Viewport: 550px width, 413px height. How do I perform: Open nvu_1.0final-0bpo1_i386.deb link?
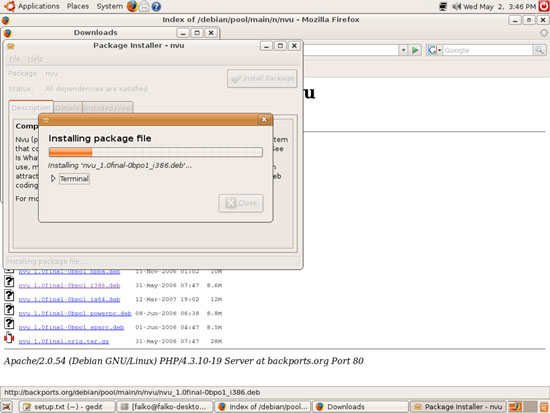(69, 285)
